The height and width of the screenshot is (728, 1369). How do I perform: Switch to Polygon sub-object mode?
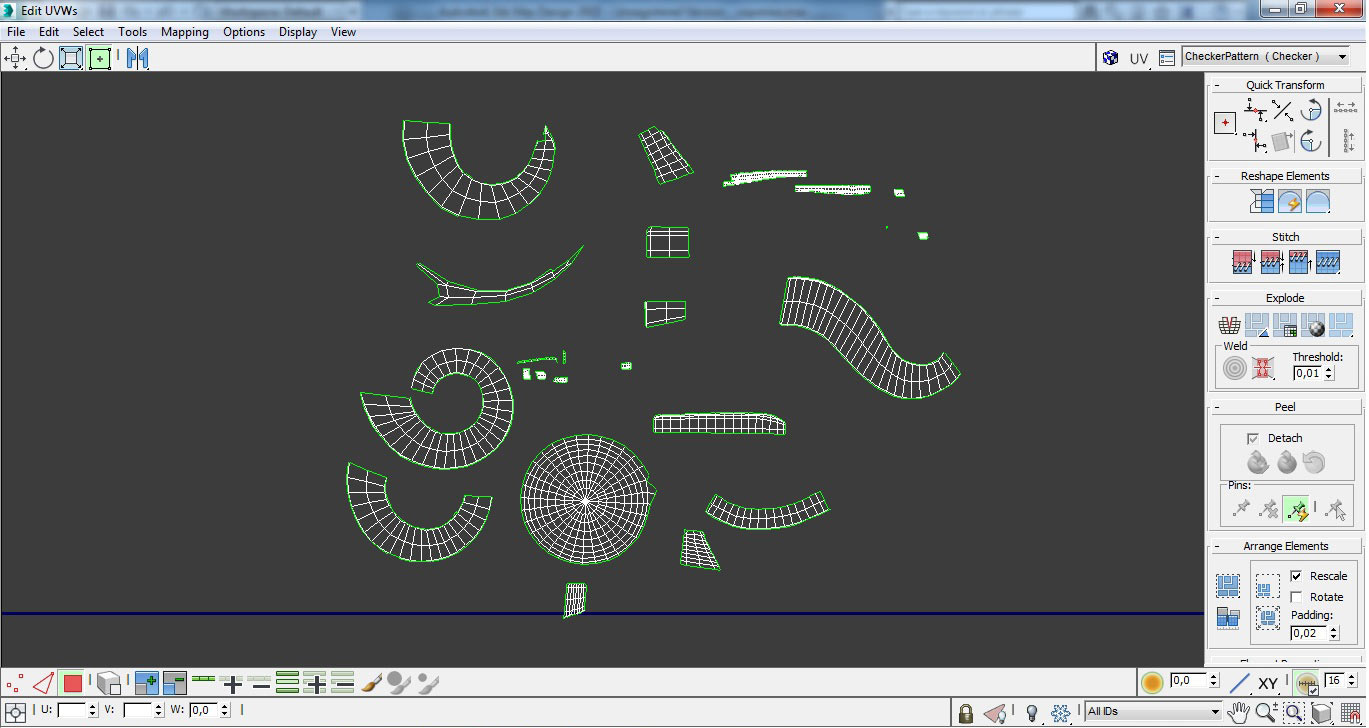[72, 684]
